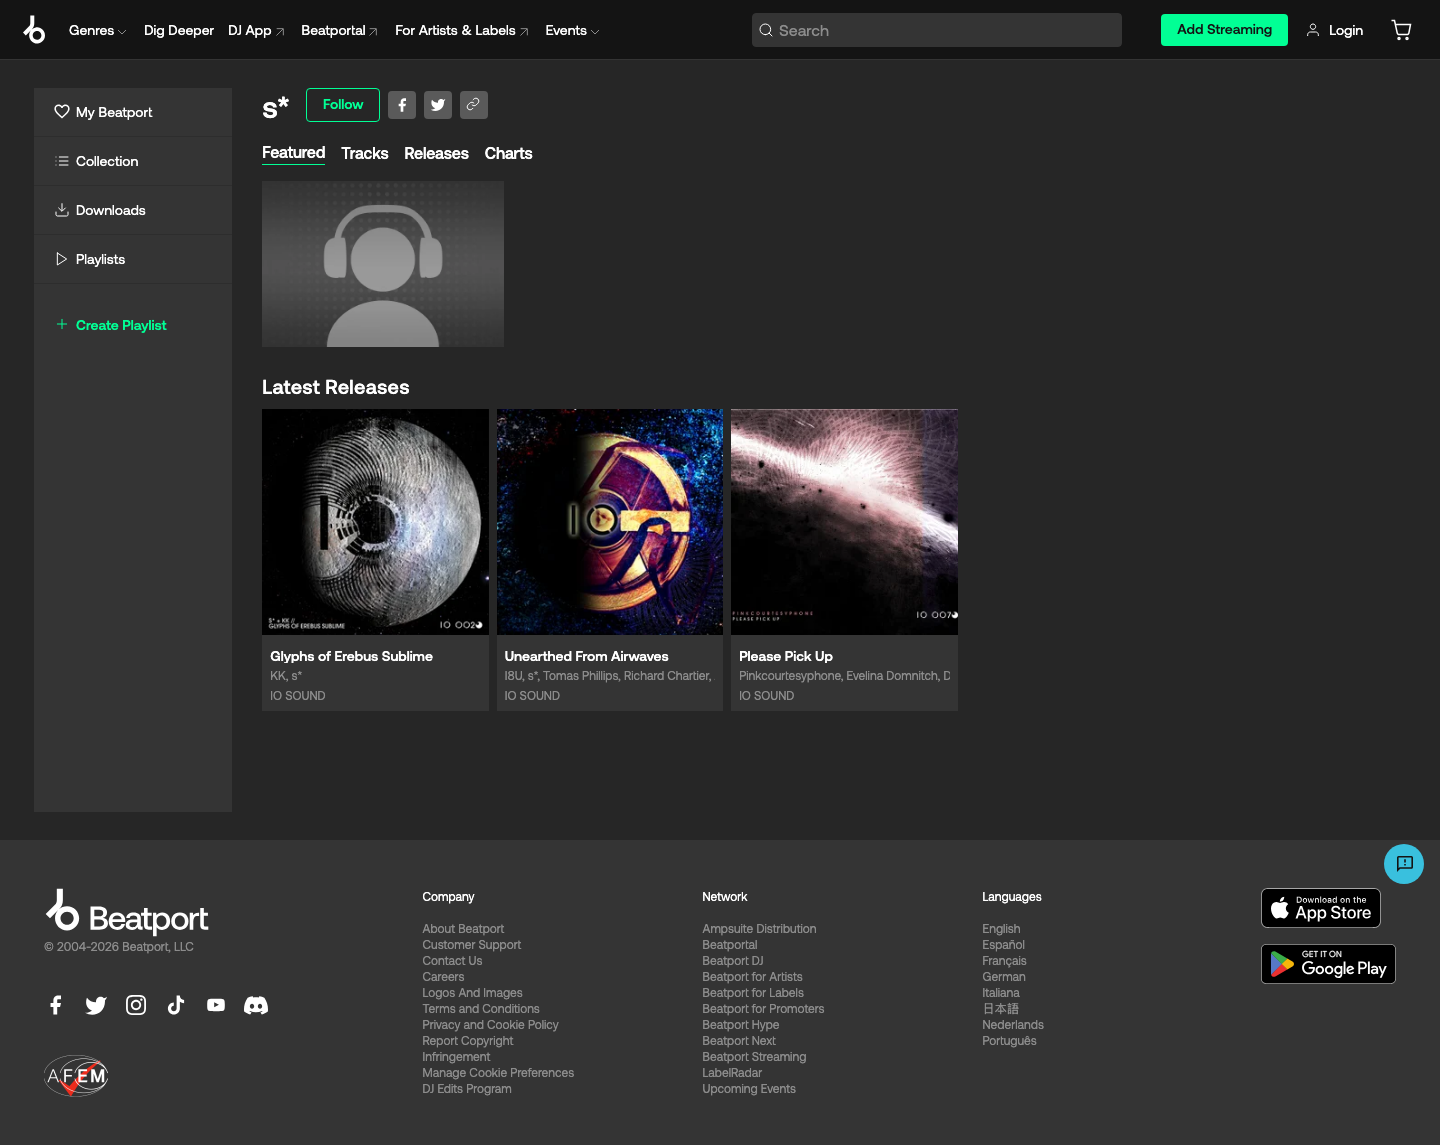This screenshot has width=1440, height=1145.
Task: Open Unearthed From Airwaves cover art
Action: pos(610,522)
